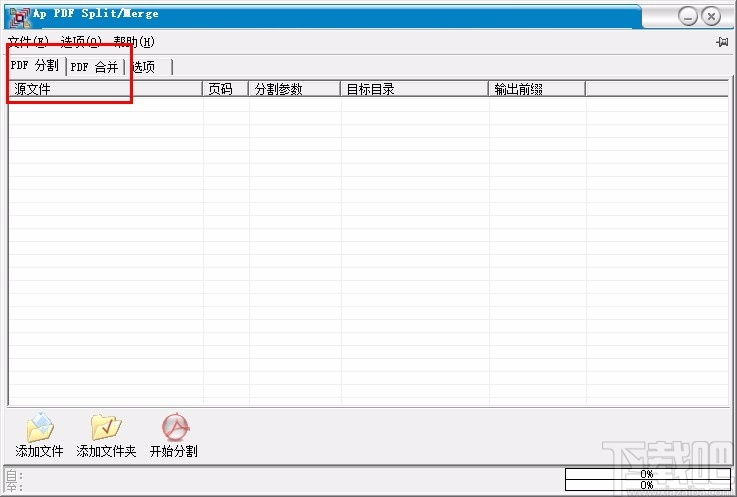
Task: Click the 输出前缀 column header
Action: [x=537, y=88]
